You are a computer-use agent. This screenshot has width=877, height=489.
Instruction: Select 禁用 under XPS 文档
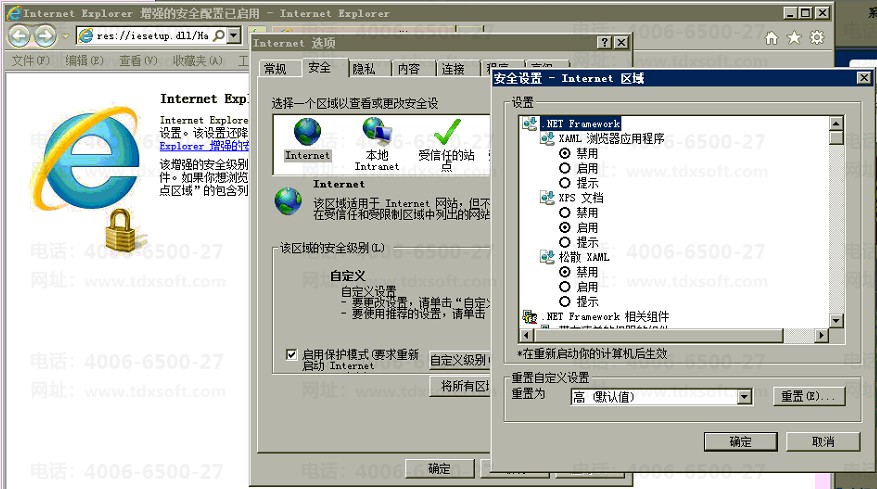(565, 213)
